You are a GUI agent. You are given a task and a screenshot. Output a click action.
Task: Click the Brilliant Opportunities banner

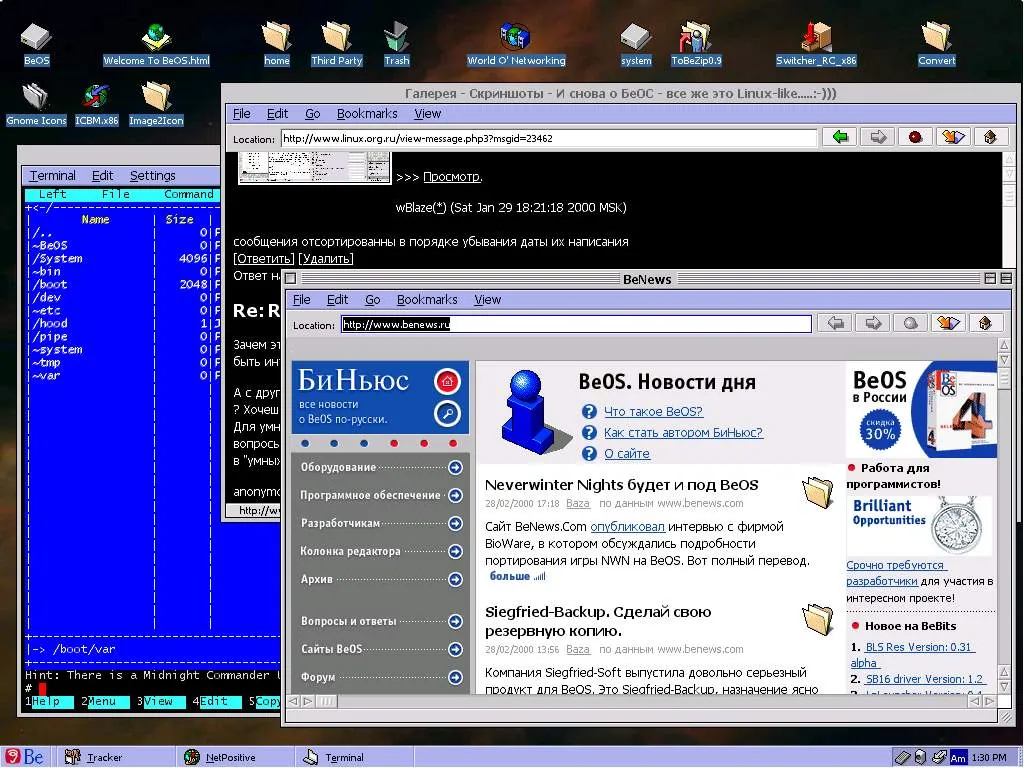(920, 525)
